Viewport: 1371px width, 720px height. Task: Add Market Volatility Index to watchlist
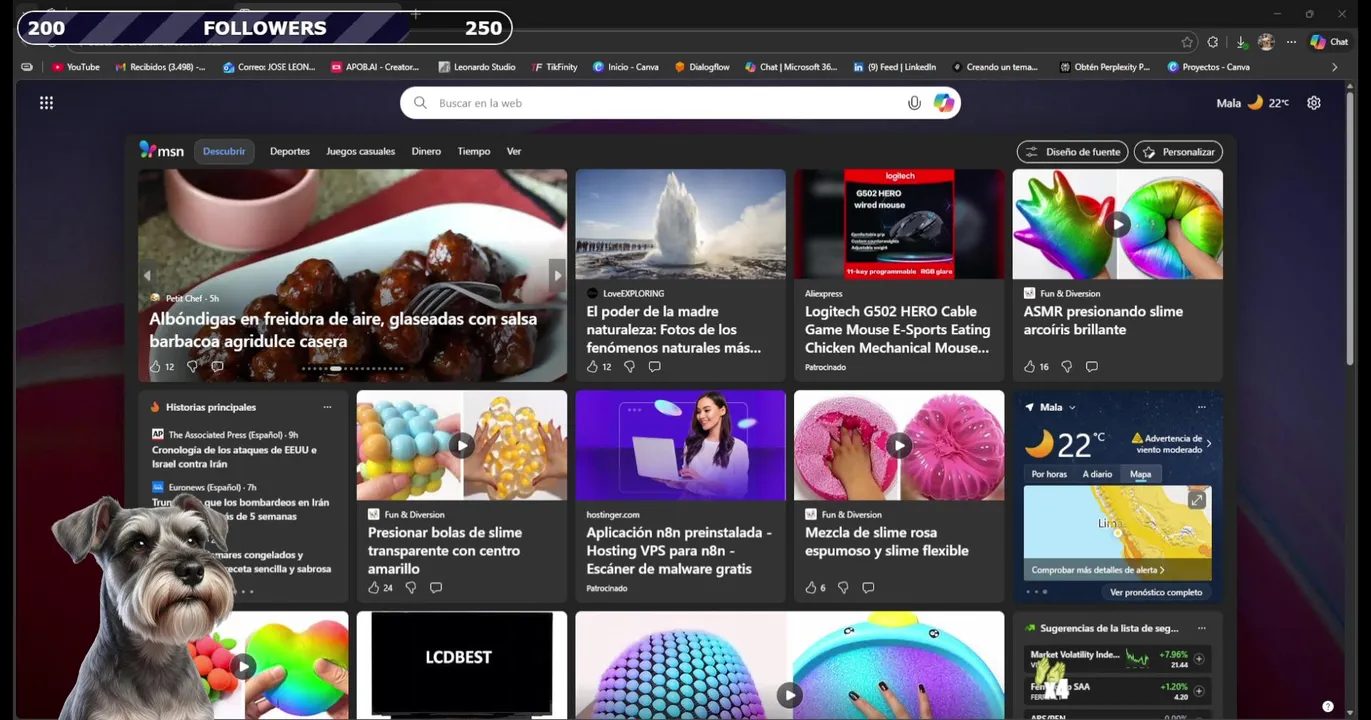coord(1198,659)
